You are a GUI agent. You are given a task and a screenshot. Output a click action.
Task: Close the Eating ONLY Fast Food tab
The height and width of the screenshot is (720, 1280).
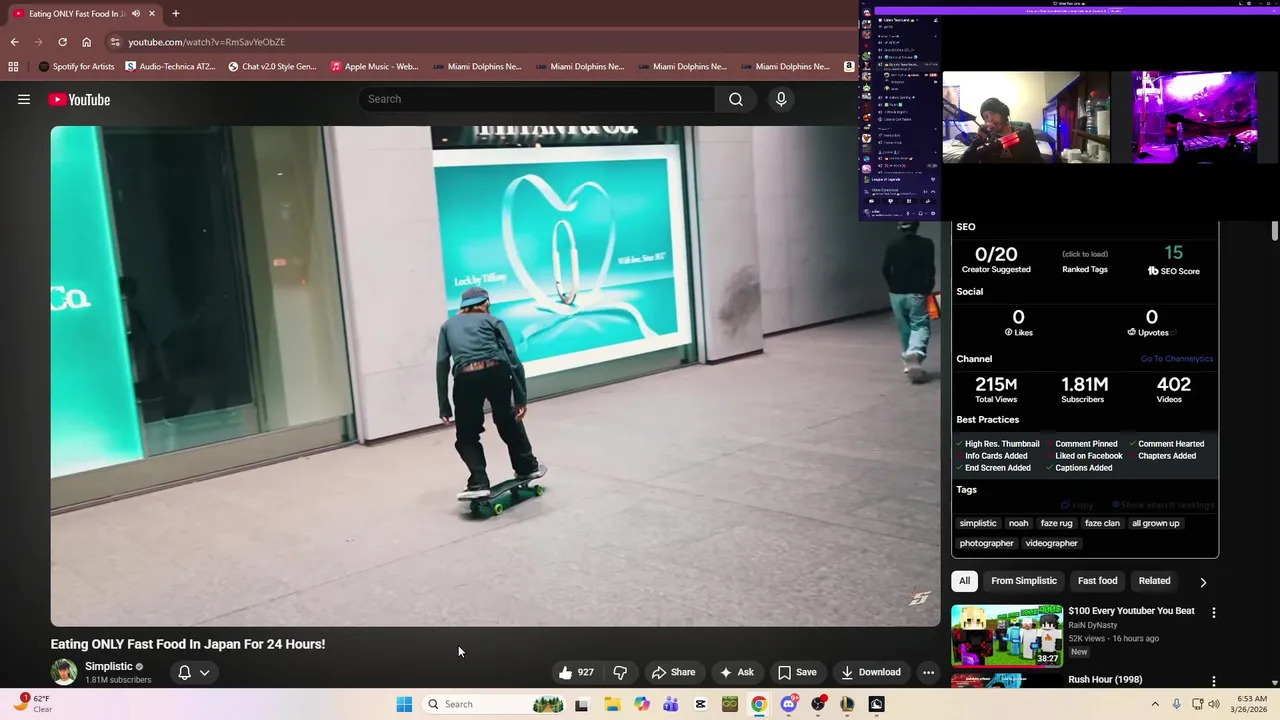pos(152,14)
